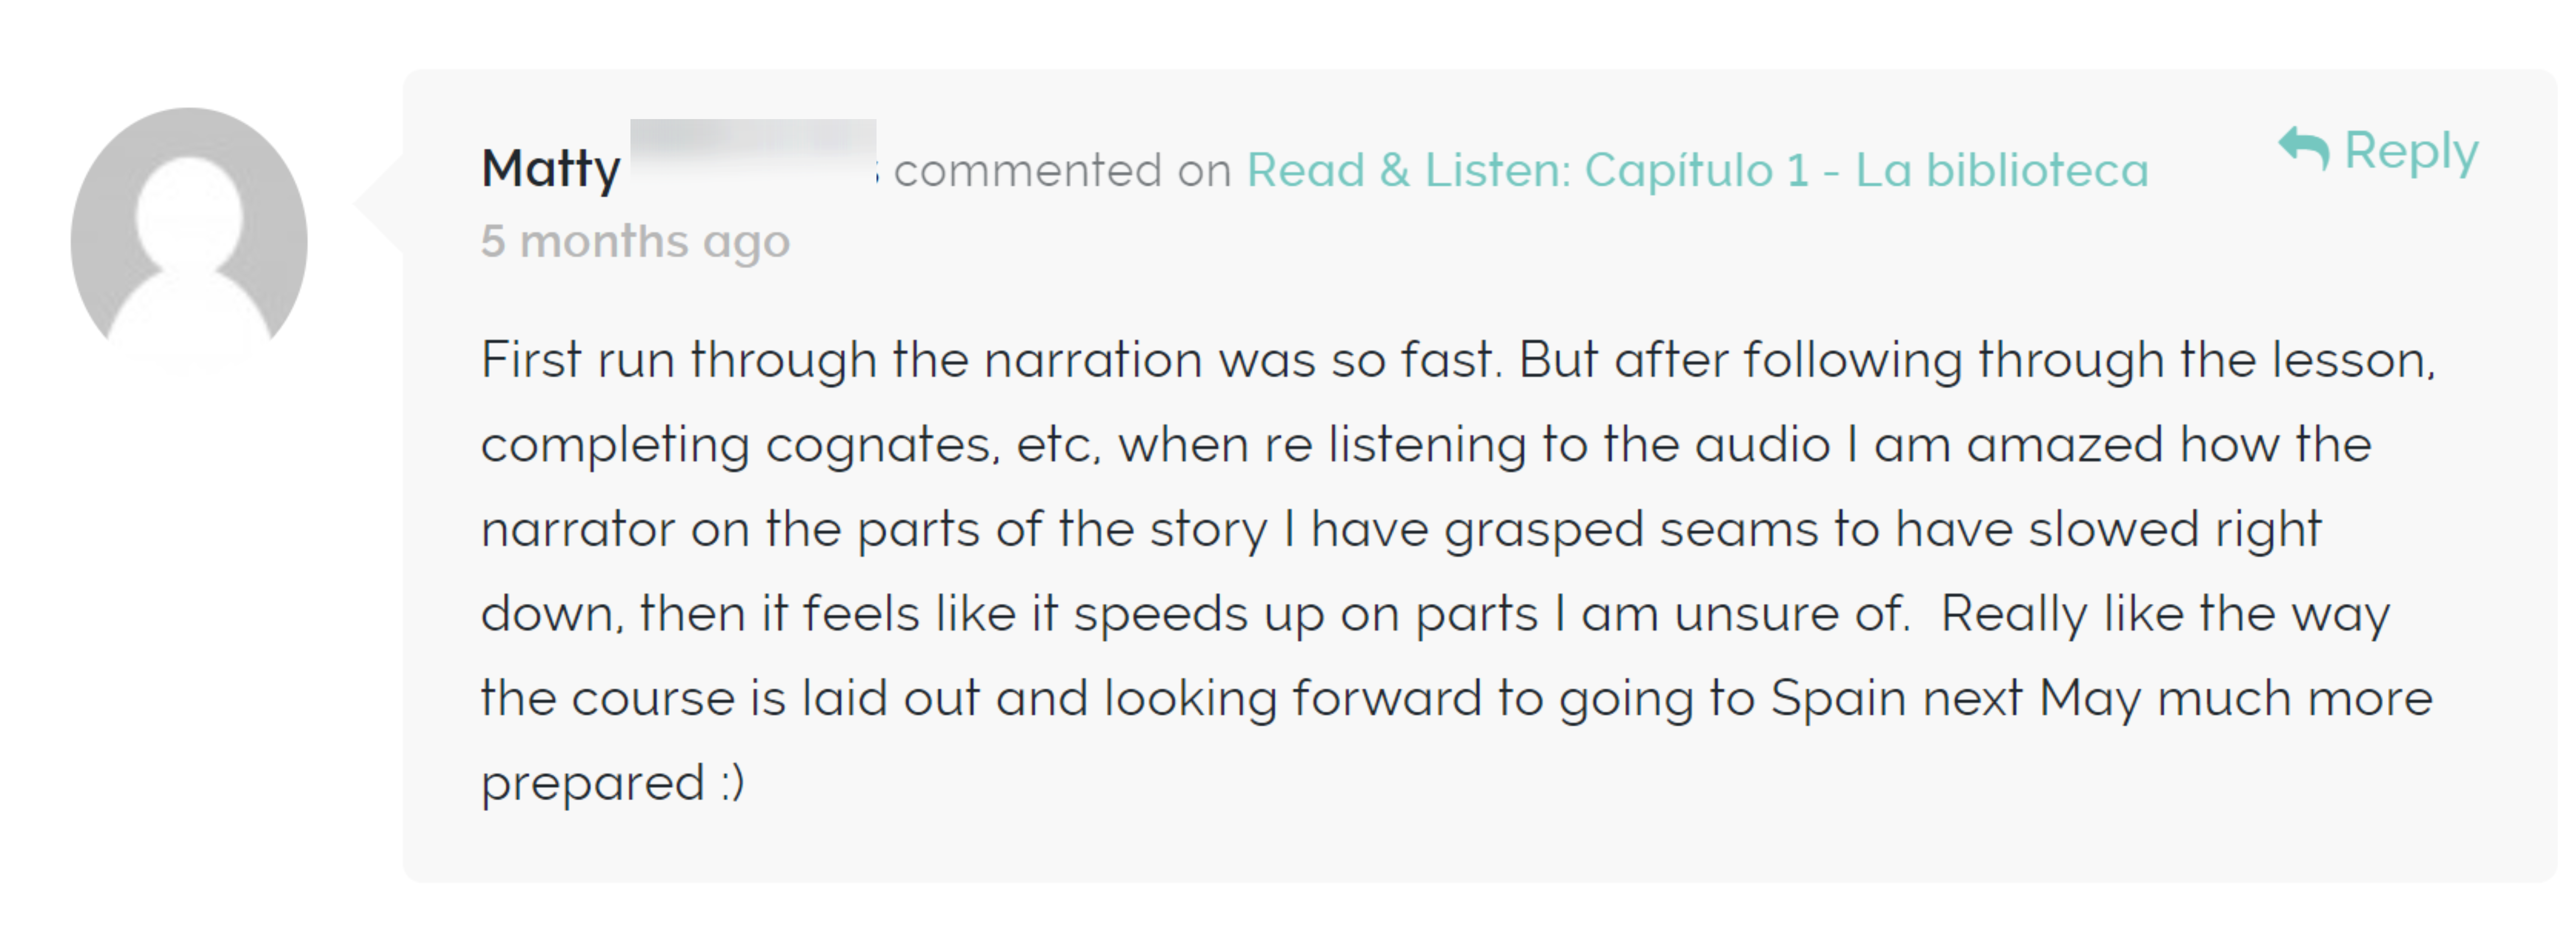Click "La biblioteca" in the lesson link

2002,170
